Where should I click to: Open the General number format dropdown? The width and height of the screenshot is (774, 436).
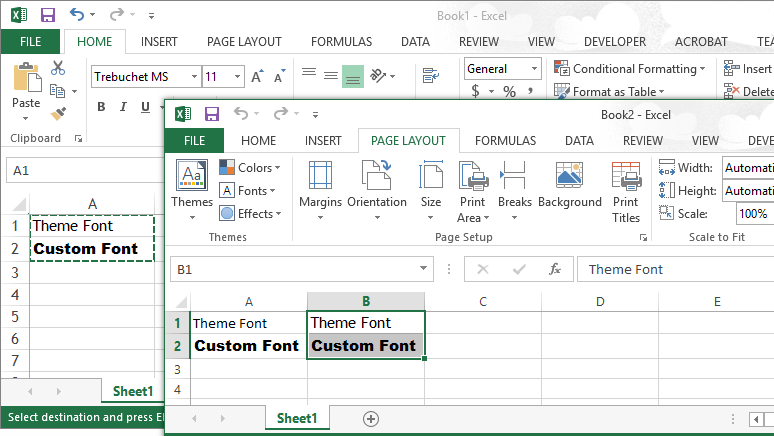534,69
